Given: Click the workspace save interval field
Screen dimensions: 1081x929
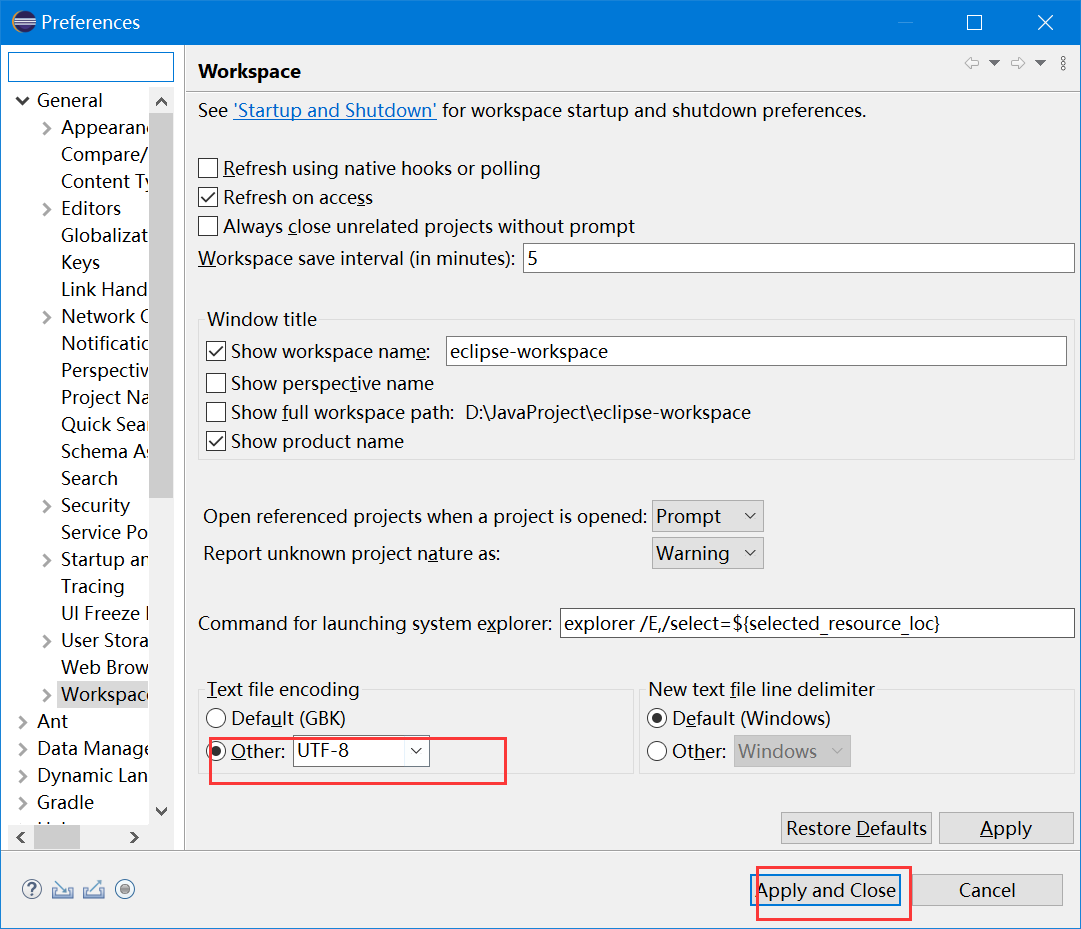Looking at the screenshot, I should [x=798, y=258].
